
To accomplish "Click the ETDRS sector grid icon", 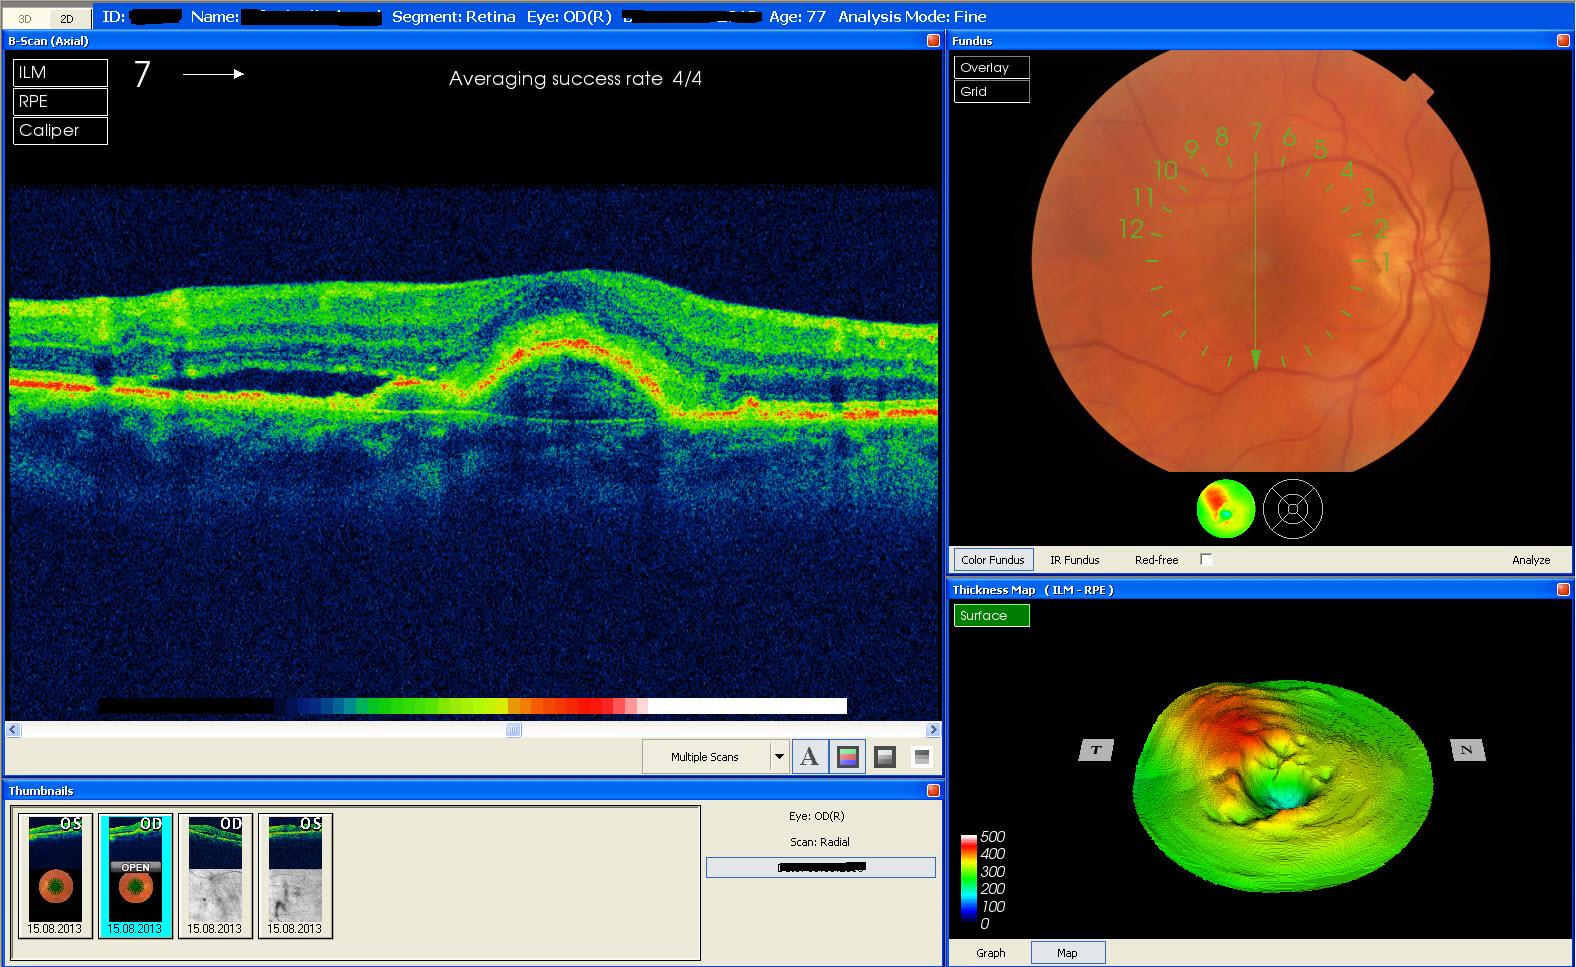I will 1293,509.
